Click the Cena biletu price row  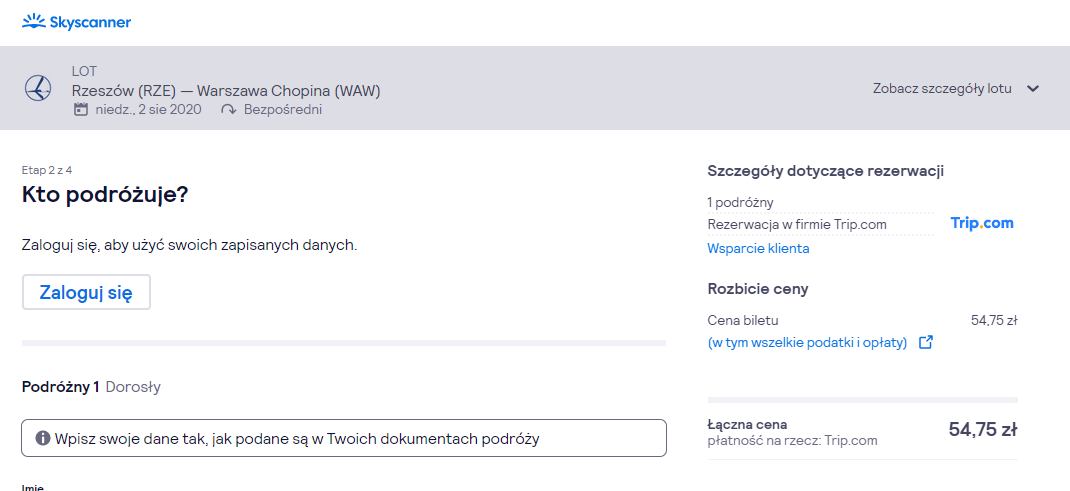pyautogui.click(x=863, y=321)
